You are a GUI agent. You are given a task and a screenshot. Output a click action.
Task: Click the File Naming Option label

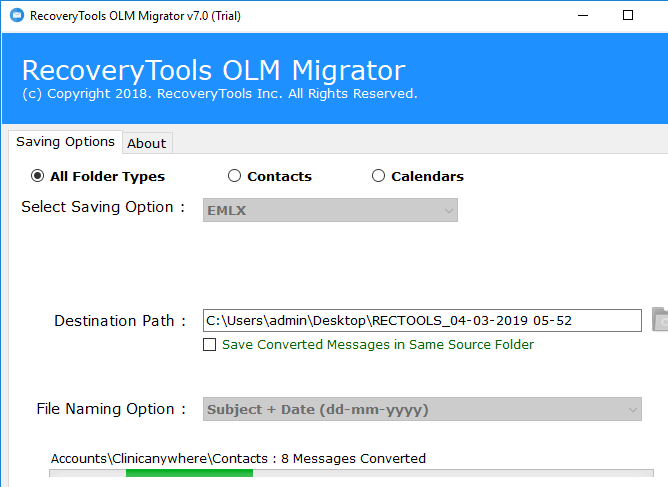click(x=111, y=409)
